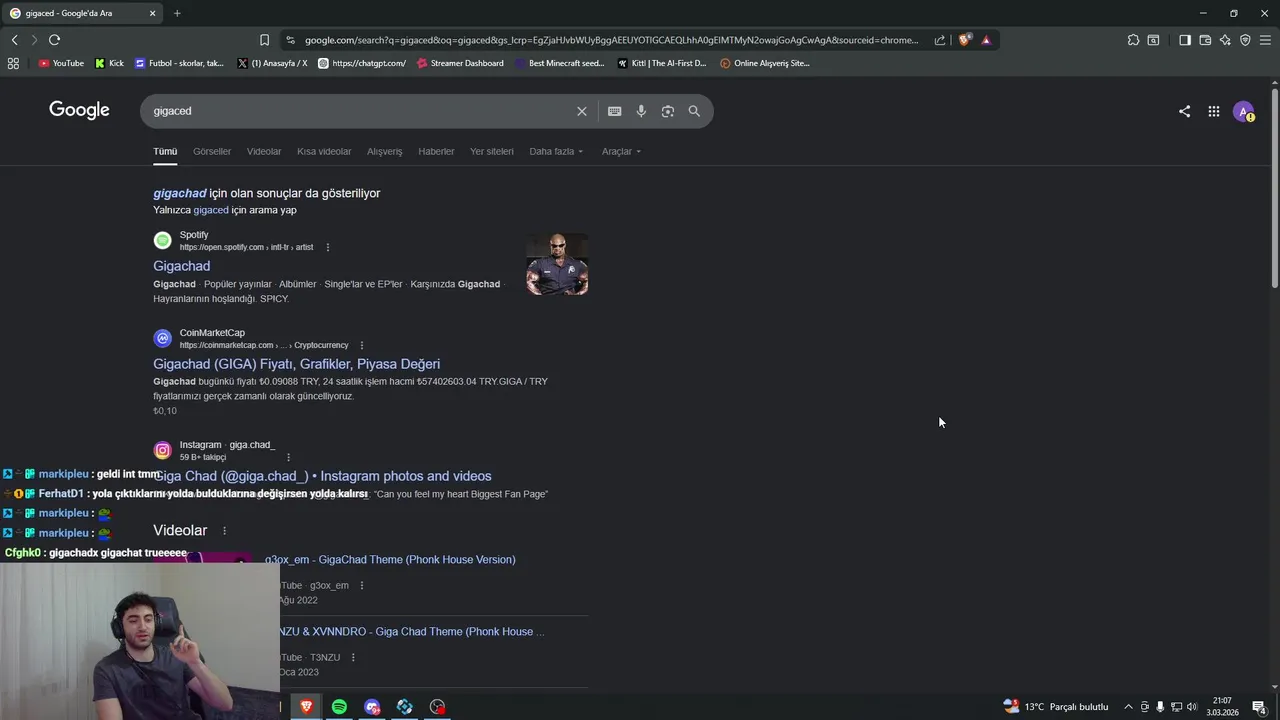Clear the search box with X
Image resolution: width=1280 pixels, height=720 pixels.
582,111
